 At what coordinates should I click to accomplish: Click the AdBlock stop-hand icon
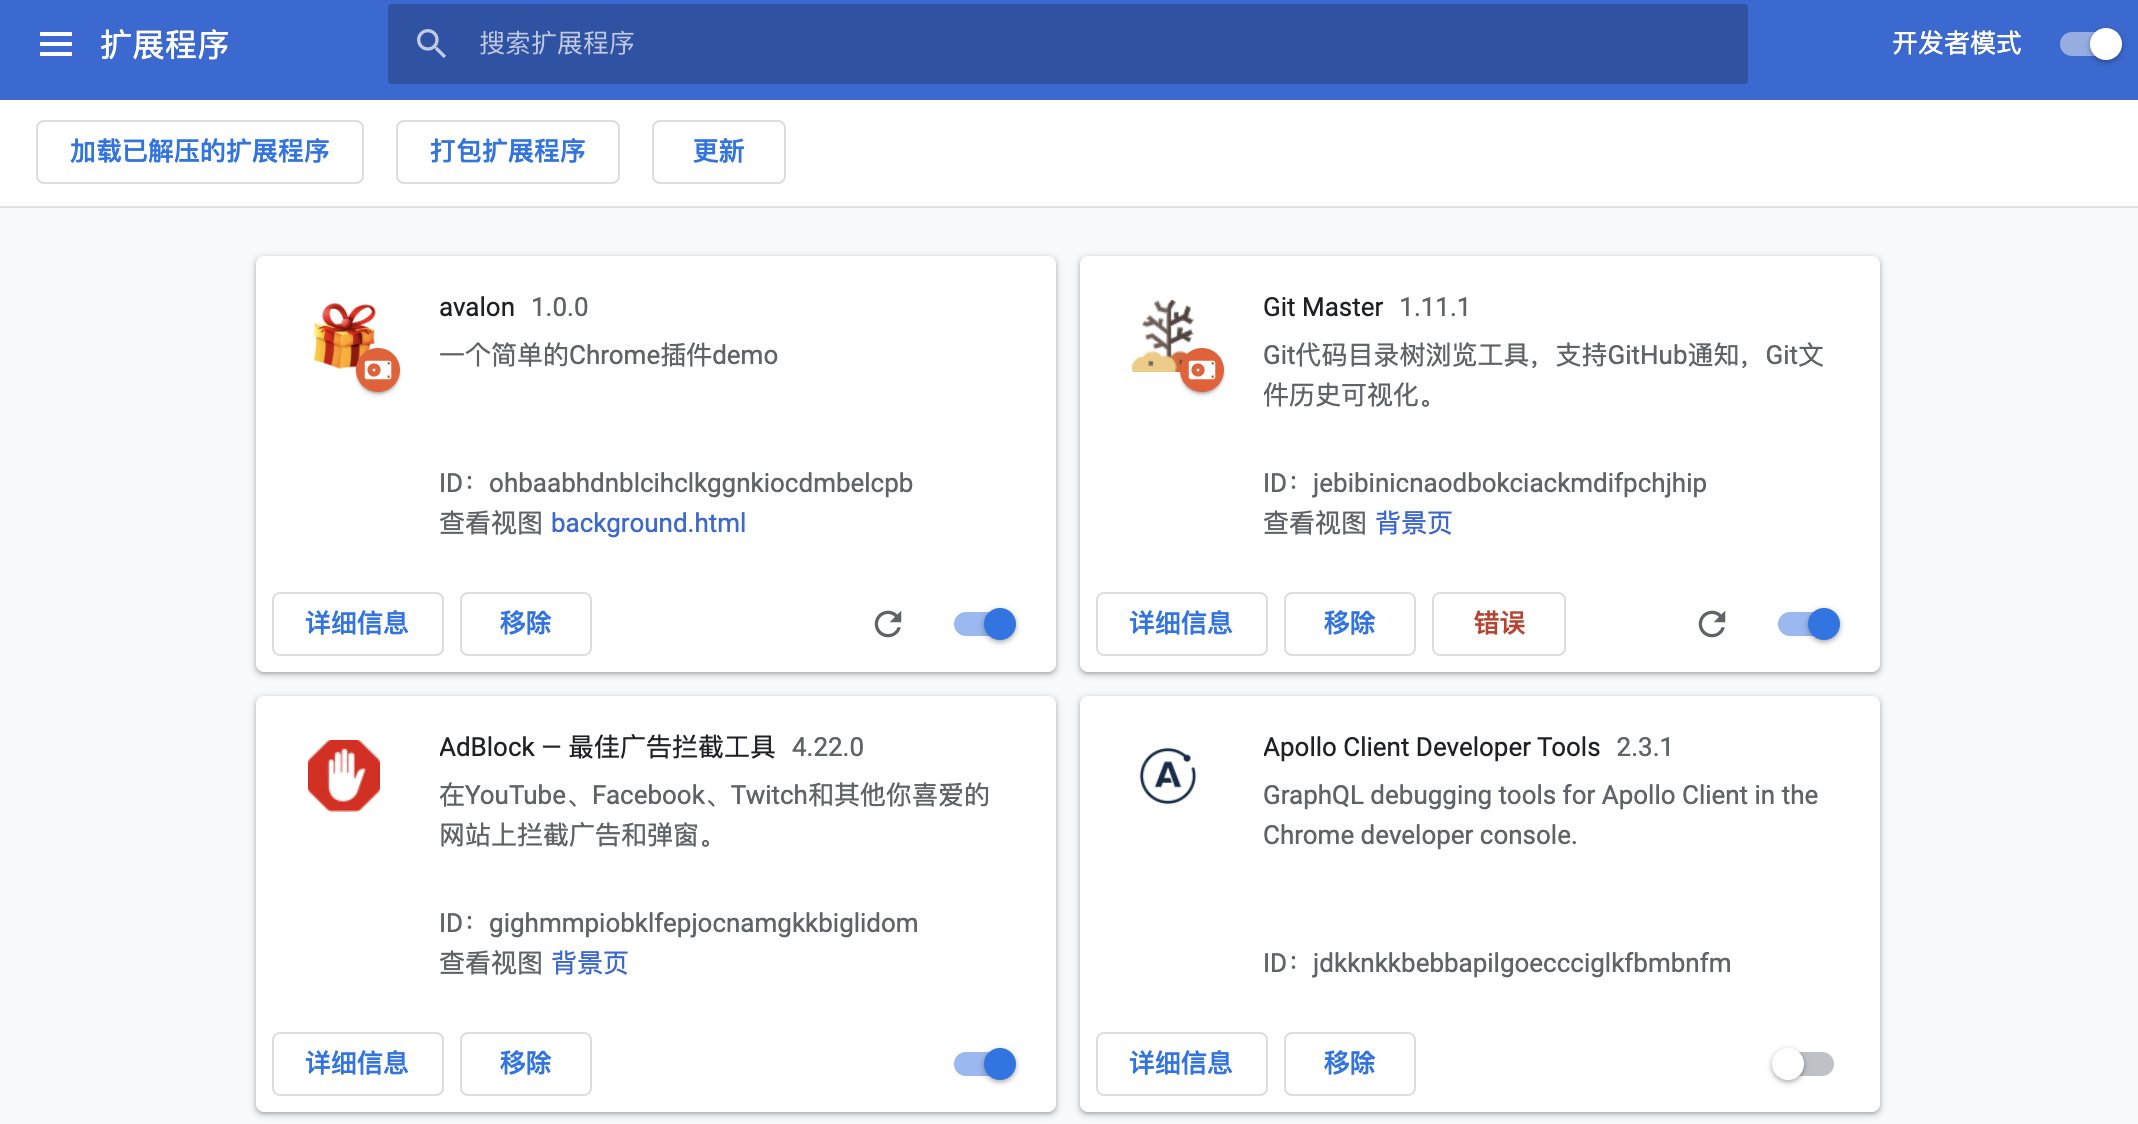coord(344,775)
